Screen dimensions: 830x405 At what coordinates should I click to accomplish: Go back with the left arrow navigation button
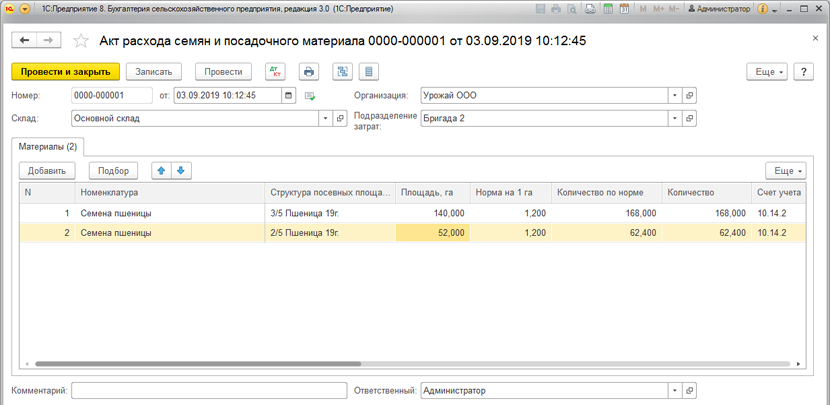[x=24, y=41]
